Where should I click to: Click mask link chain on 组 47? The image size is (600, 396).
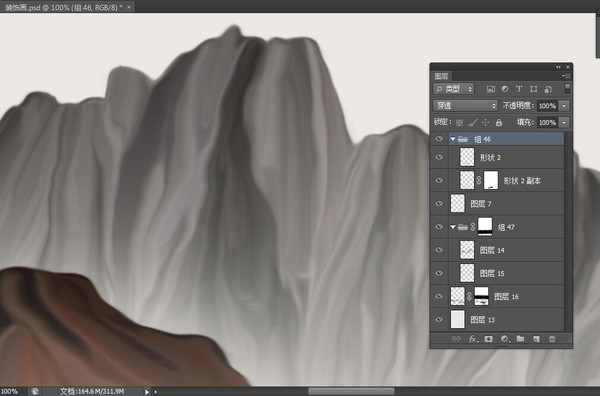473,227
